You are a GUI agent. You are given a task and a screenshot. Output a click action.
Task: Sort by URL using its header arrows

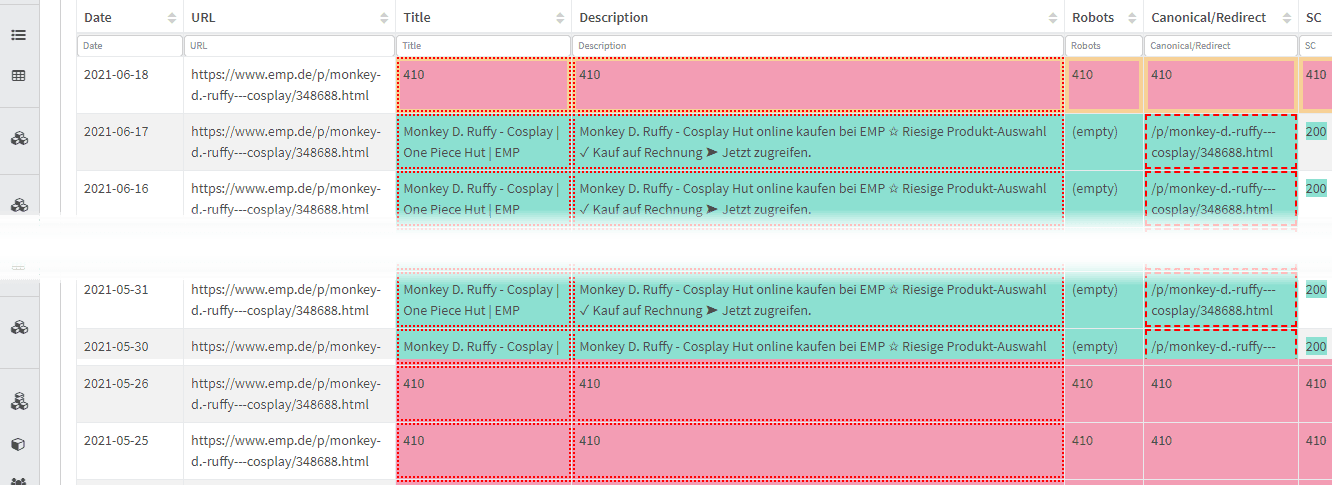click(x=385, y=18)
